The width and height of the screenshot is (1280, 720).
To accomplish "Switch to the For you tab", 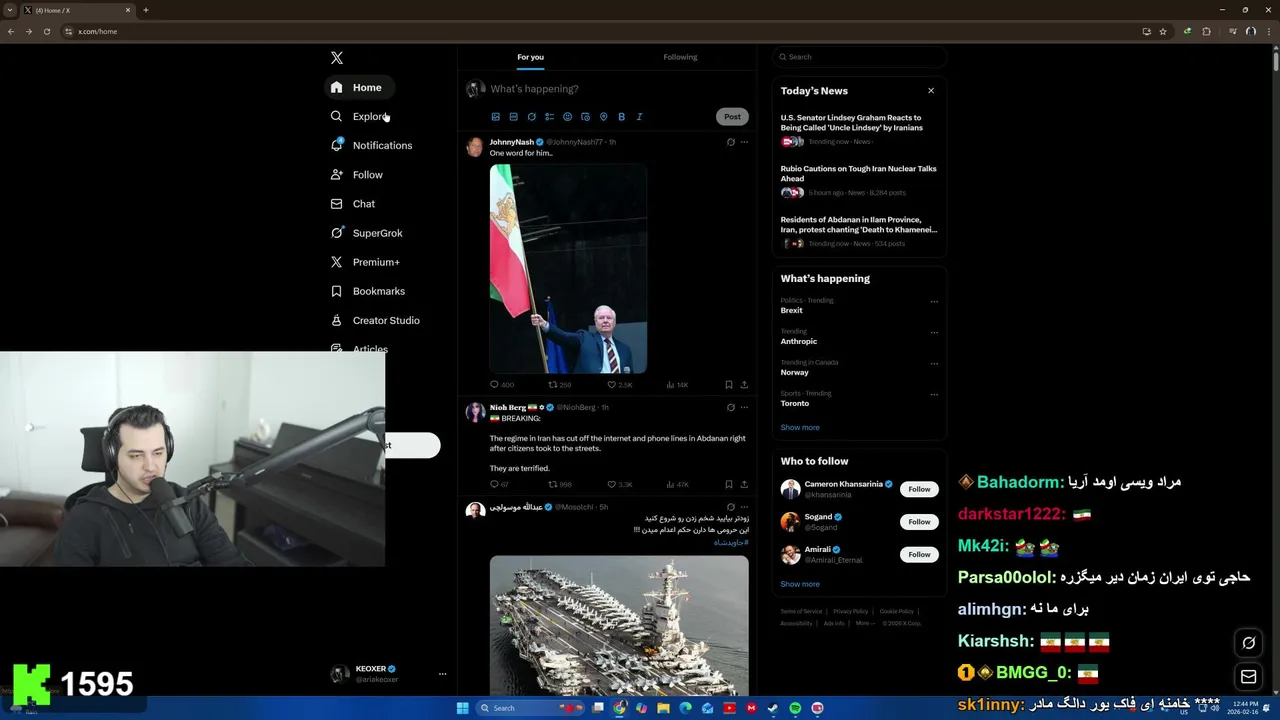I will point(530,57).
